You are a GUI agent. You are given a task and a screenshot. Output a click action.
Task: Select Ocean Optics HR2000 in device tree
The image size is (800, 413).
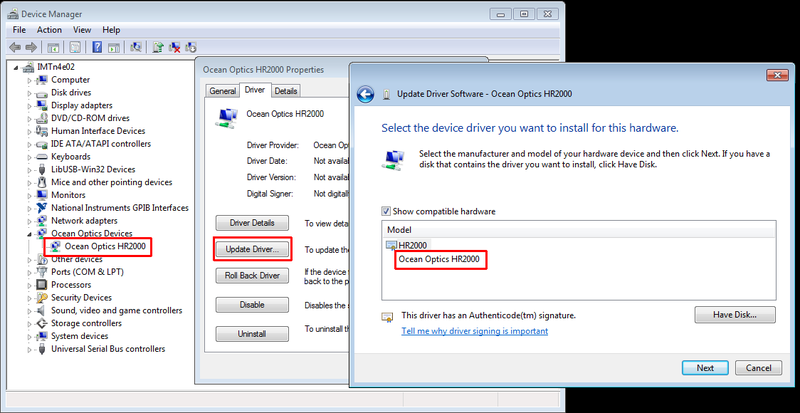point(105,247)
